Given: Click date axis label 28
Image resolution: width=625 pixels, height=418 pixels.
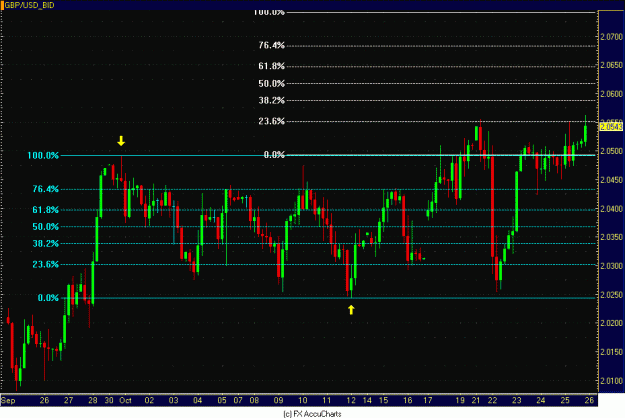Looking at the screenshot, I should pos(92,400).
